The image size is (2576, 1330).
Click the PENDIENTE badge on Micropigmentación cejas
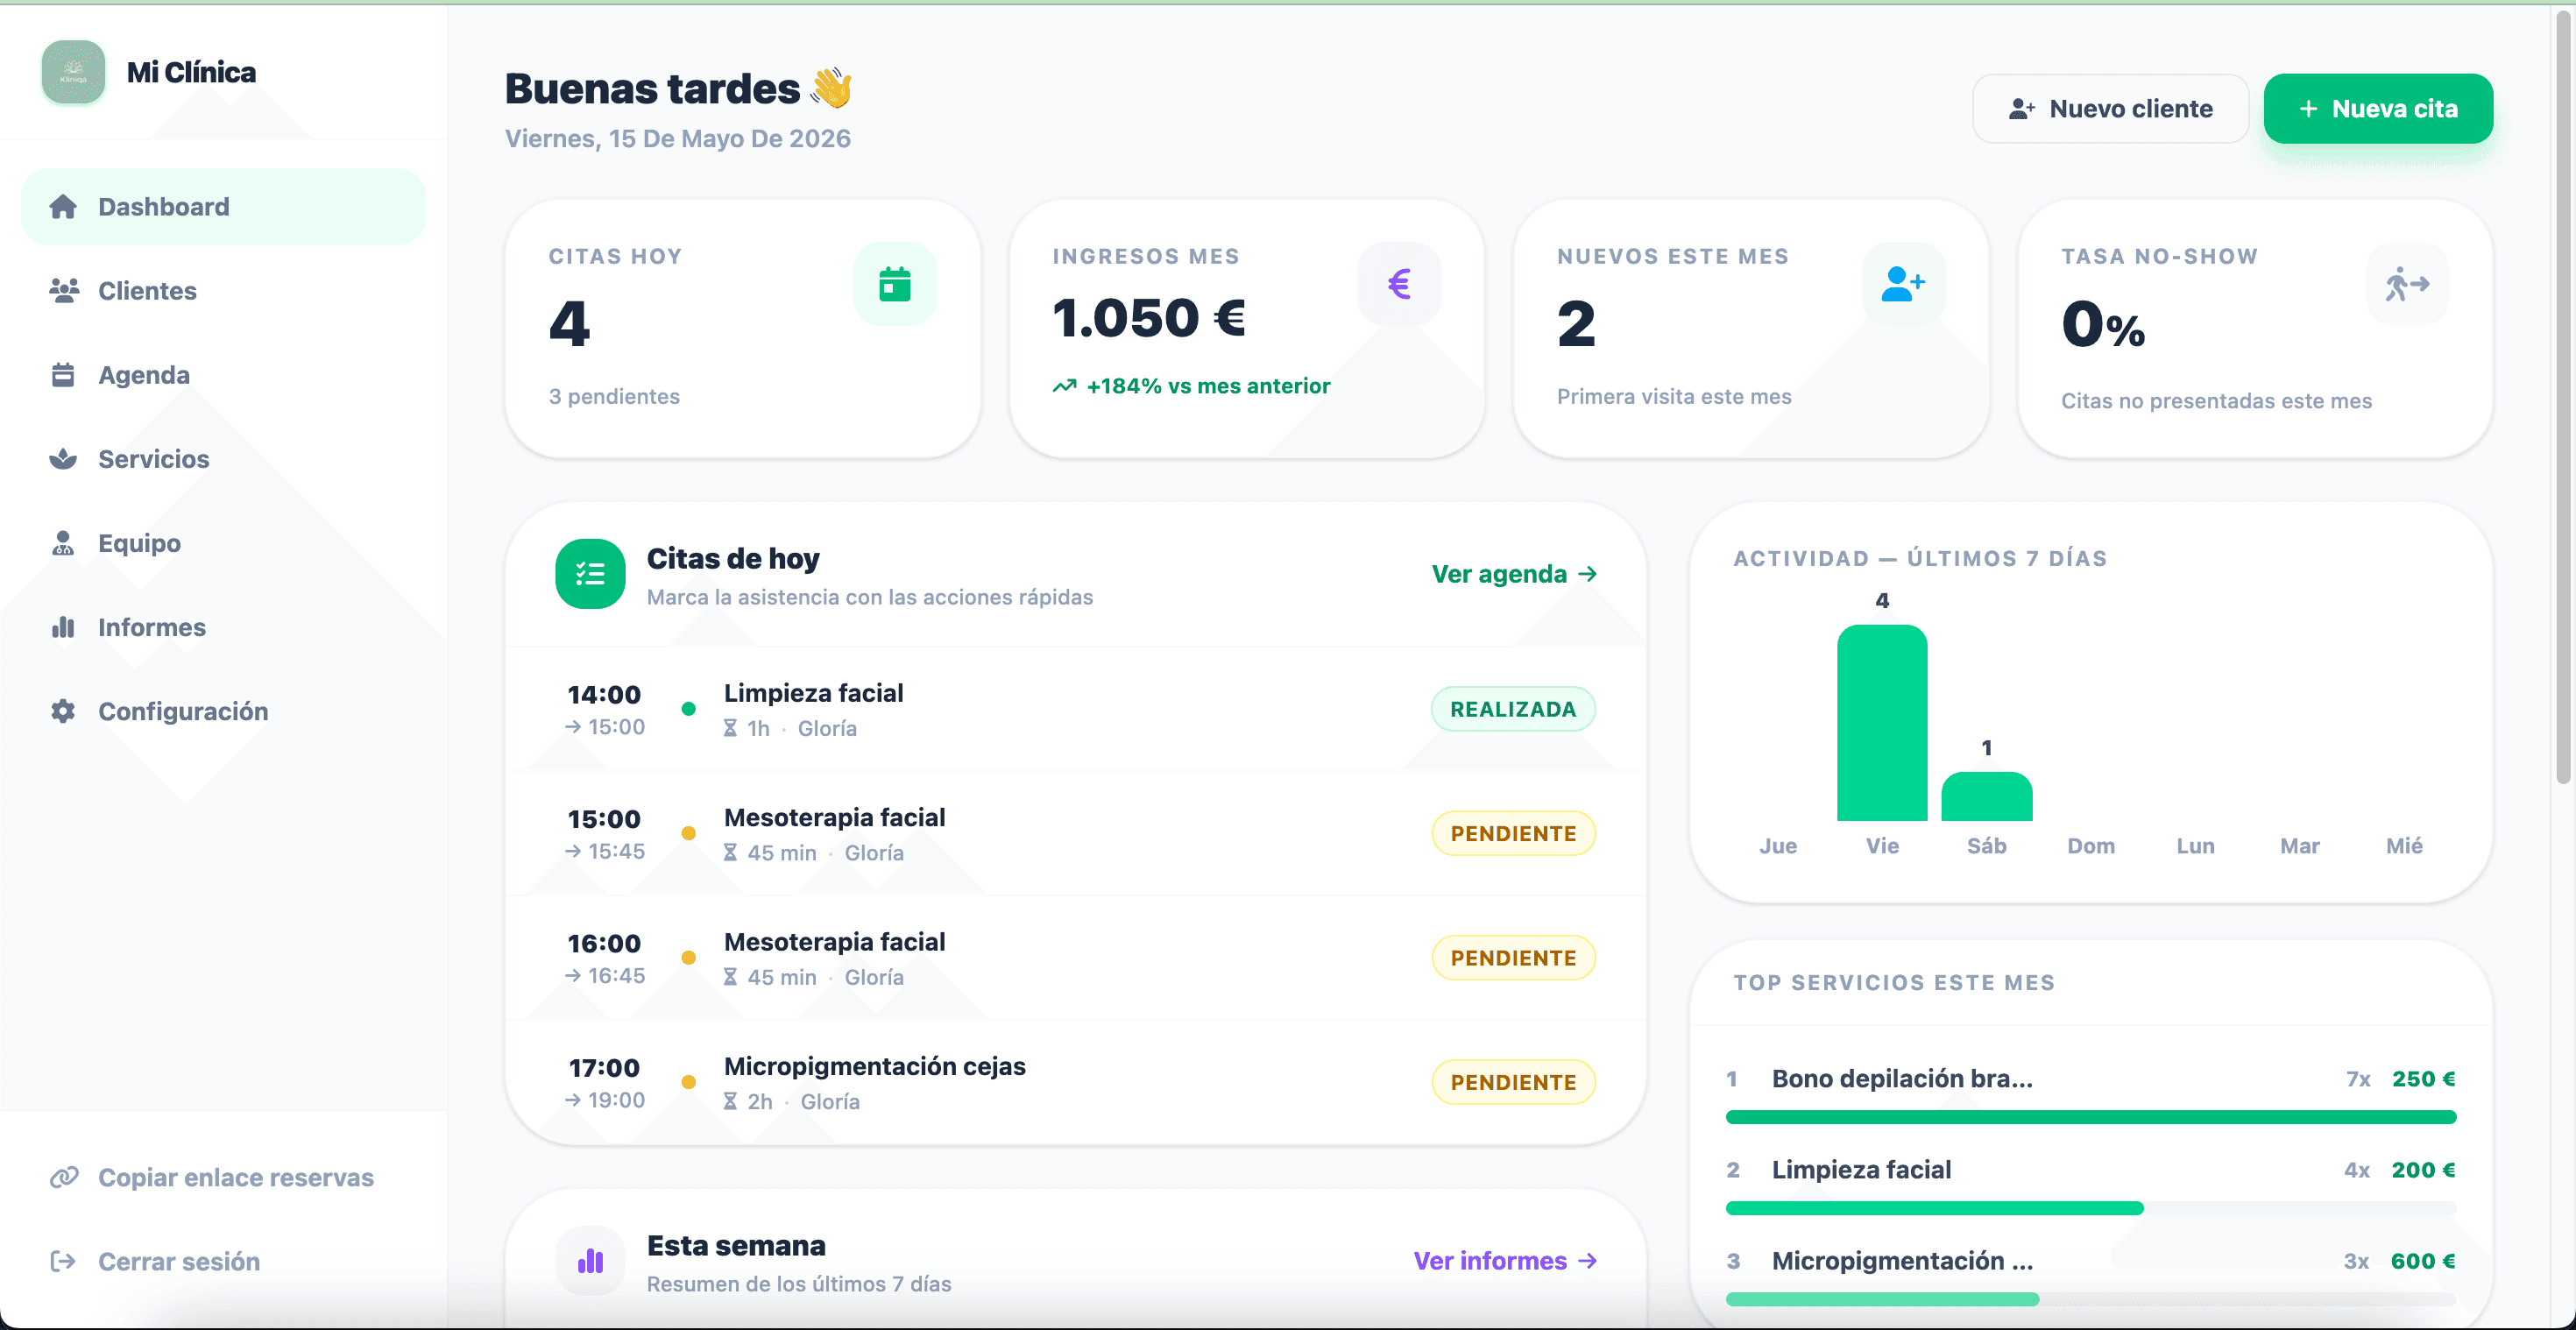[x=1513, y=1082]
